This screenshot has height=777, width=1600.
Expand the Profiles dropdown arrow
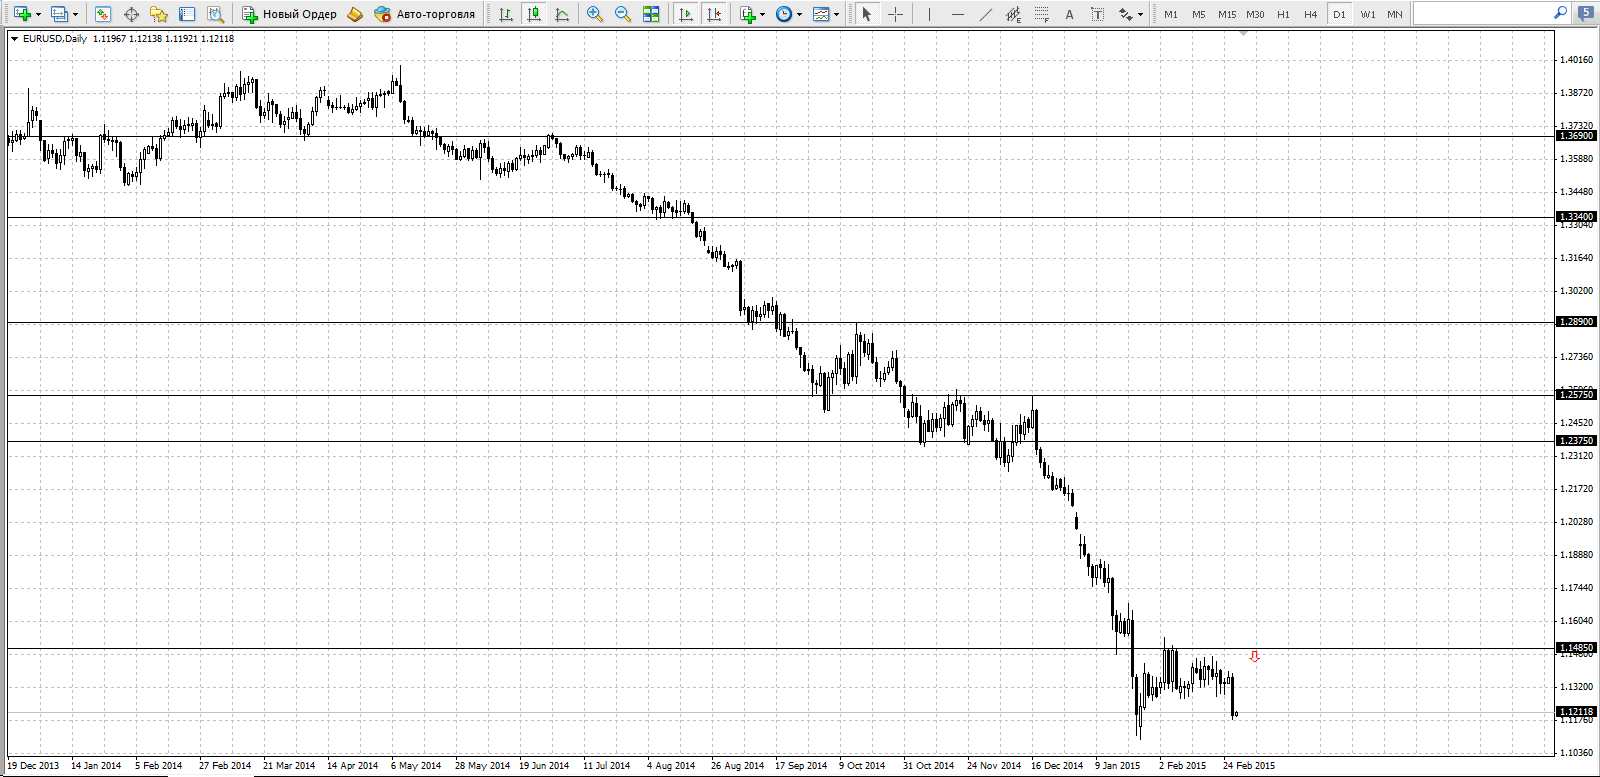pos(75,14)
